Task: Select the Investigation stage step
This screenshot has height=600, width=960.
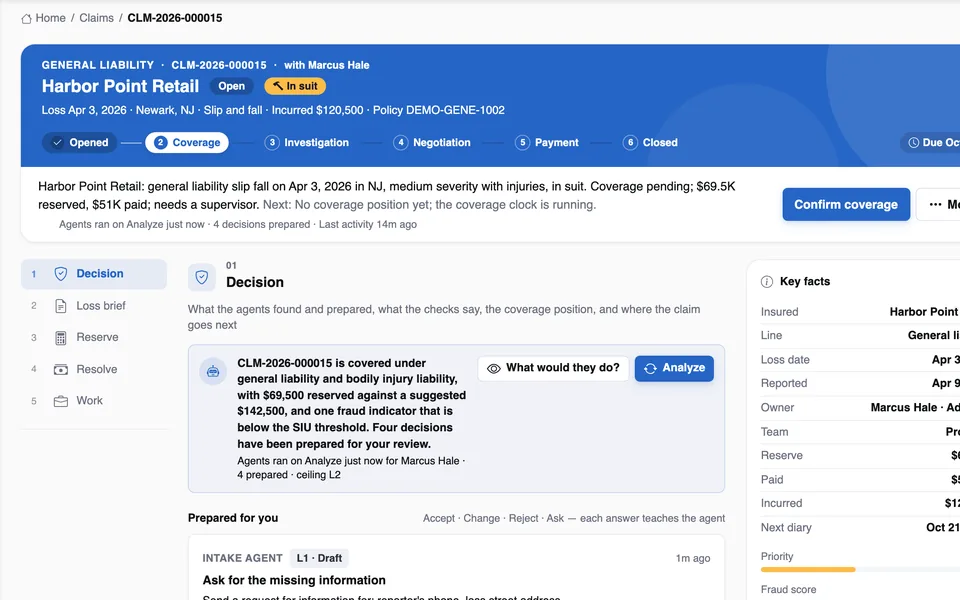Action: [x=307, y=143]
